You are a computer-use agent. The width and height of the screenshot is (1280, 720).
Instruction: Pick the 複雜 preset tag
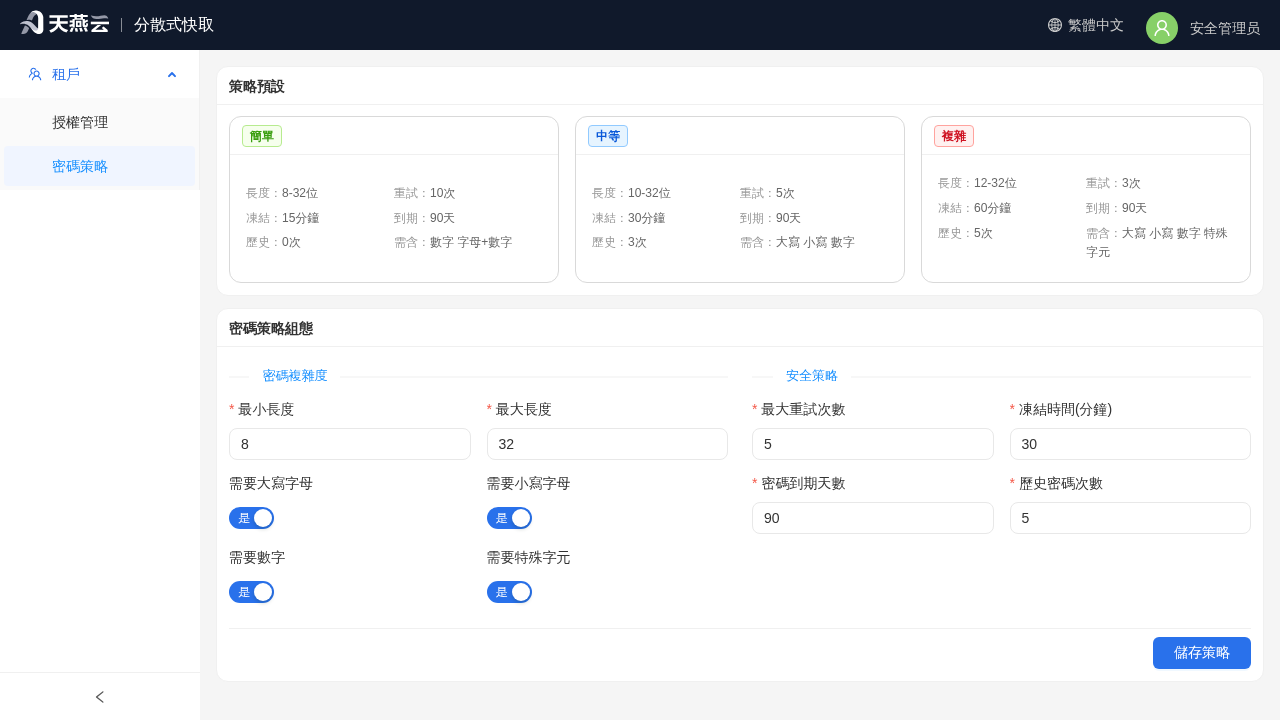[954, 136]
